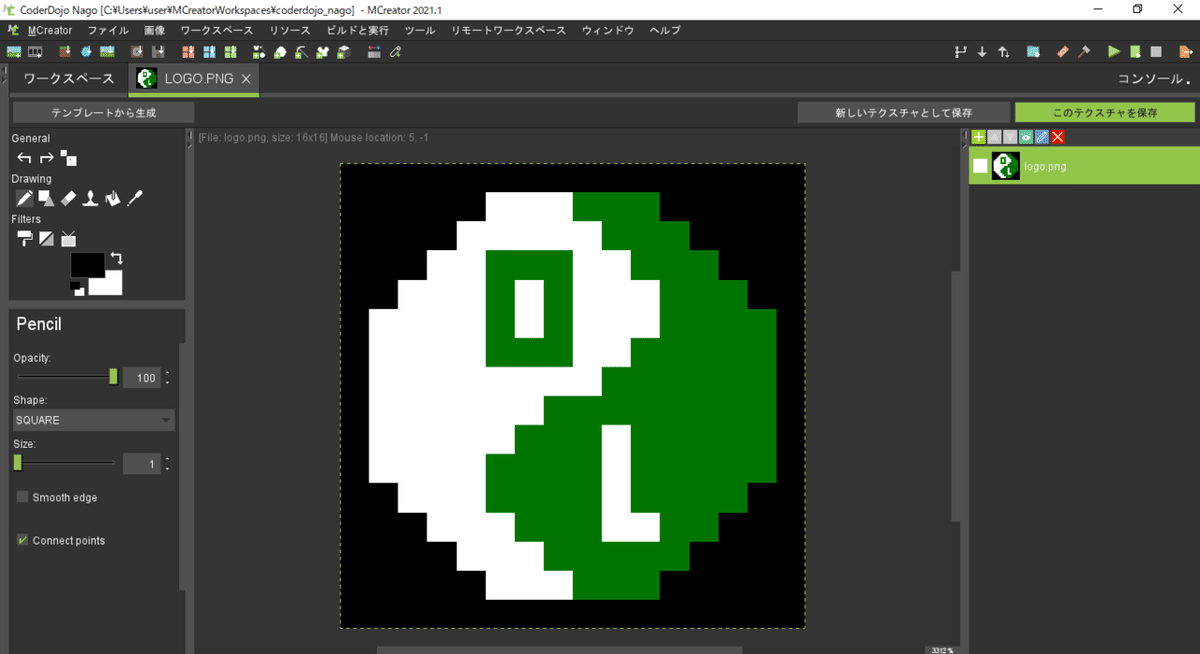1200x654 pixels.
Task: Click the green play icon to build and run
Action: click(1113, 51)
